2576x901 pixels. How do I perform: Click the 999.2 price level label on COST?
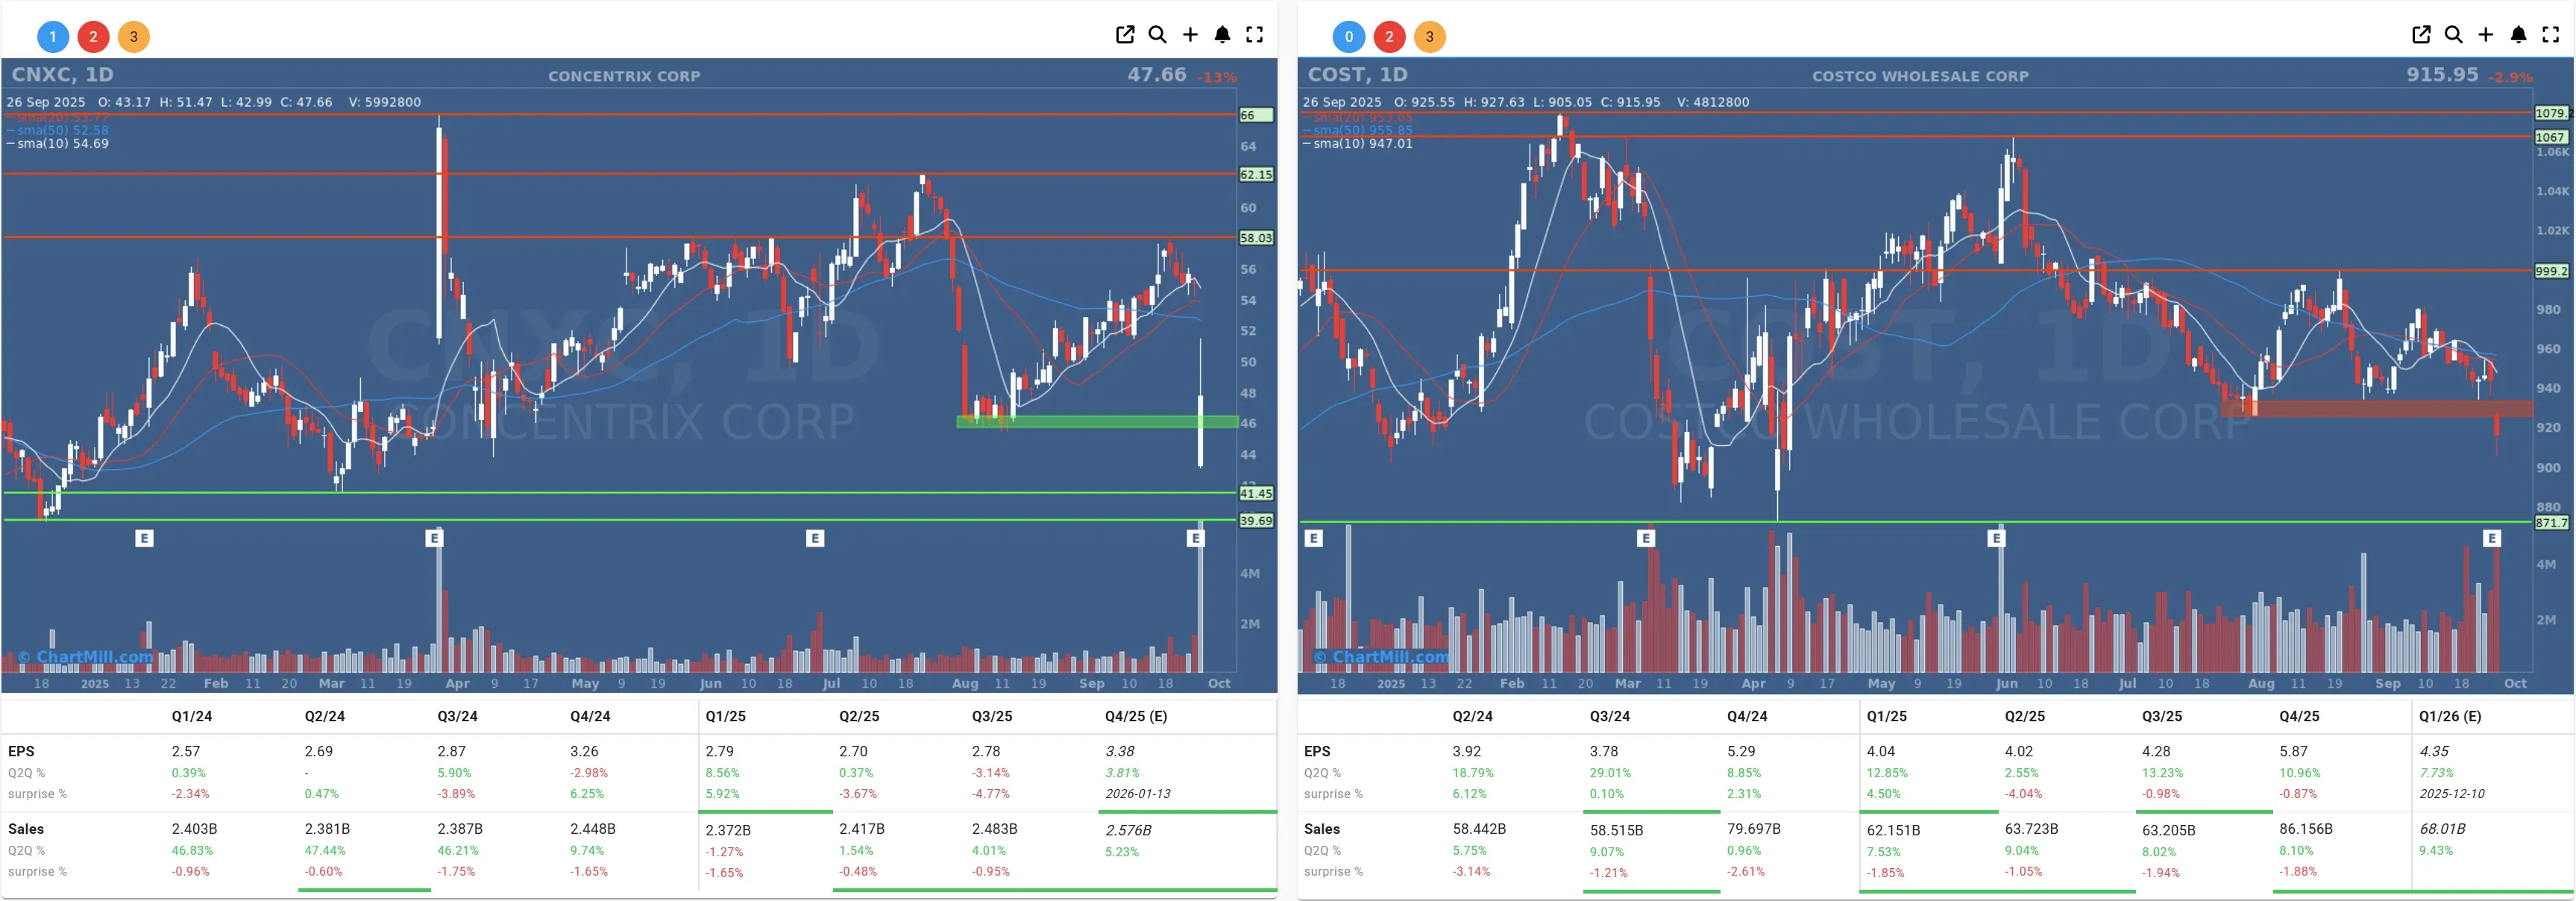(x=2551, y=271)
